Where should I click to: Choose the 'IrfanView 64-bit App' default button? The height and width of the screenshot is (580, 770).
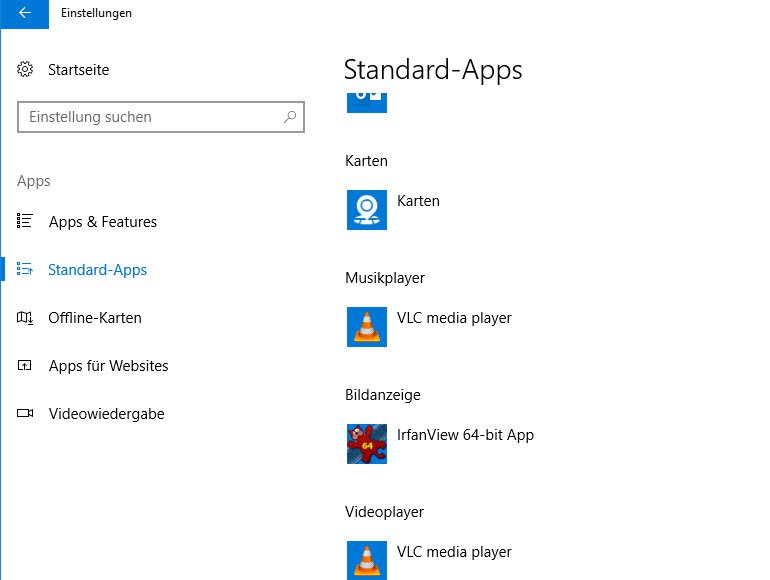point(465,435)
